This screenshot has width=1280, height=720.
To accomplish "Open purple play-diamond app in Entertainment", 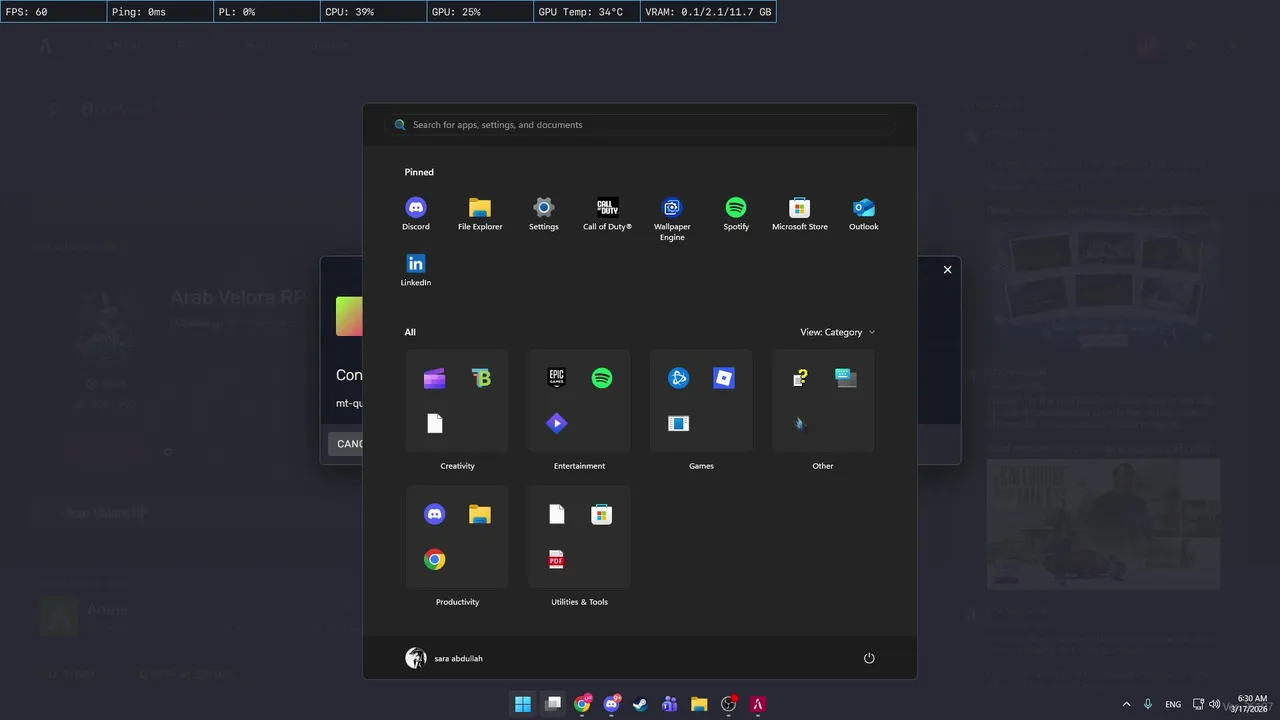I will (x=557, y=423).
